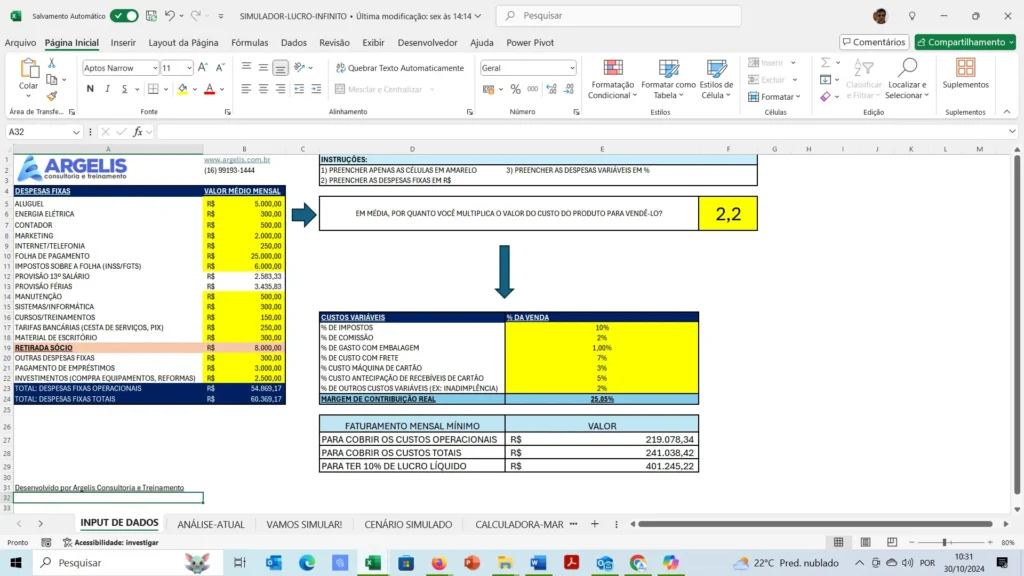Decrease font size with the smaller A icon
The height and width of the screenshot is (576, 1024).
220,67
